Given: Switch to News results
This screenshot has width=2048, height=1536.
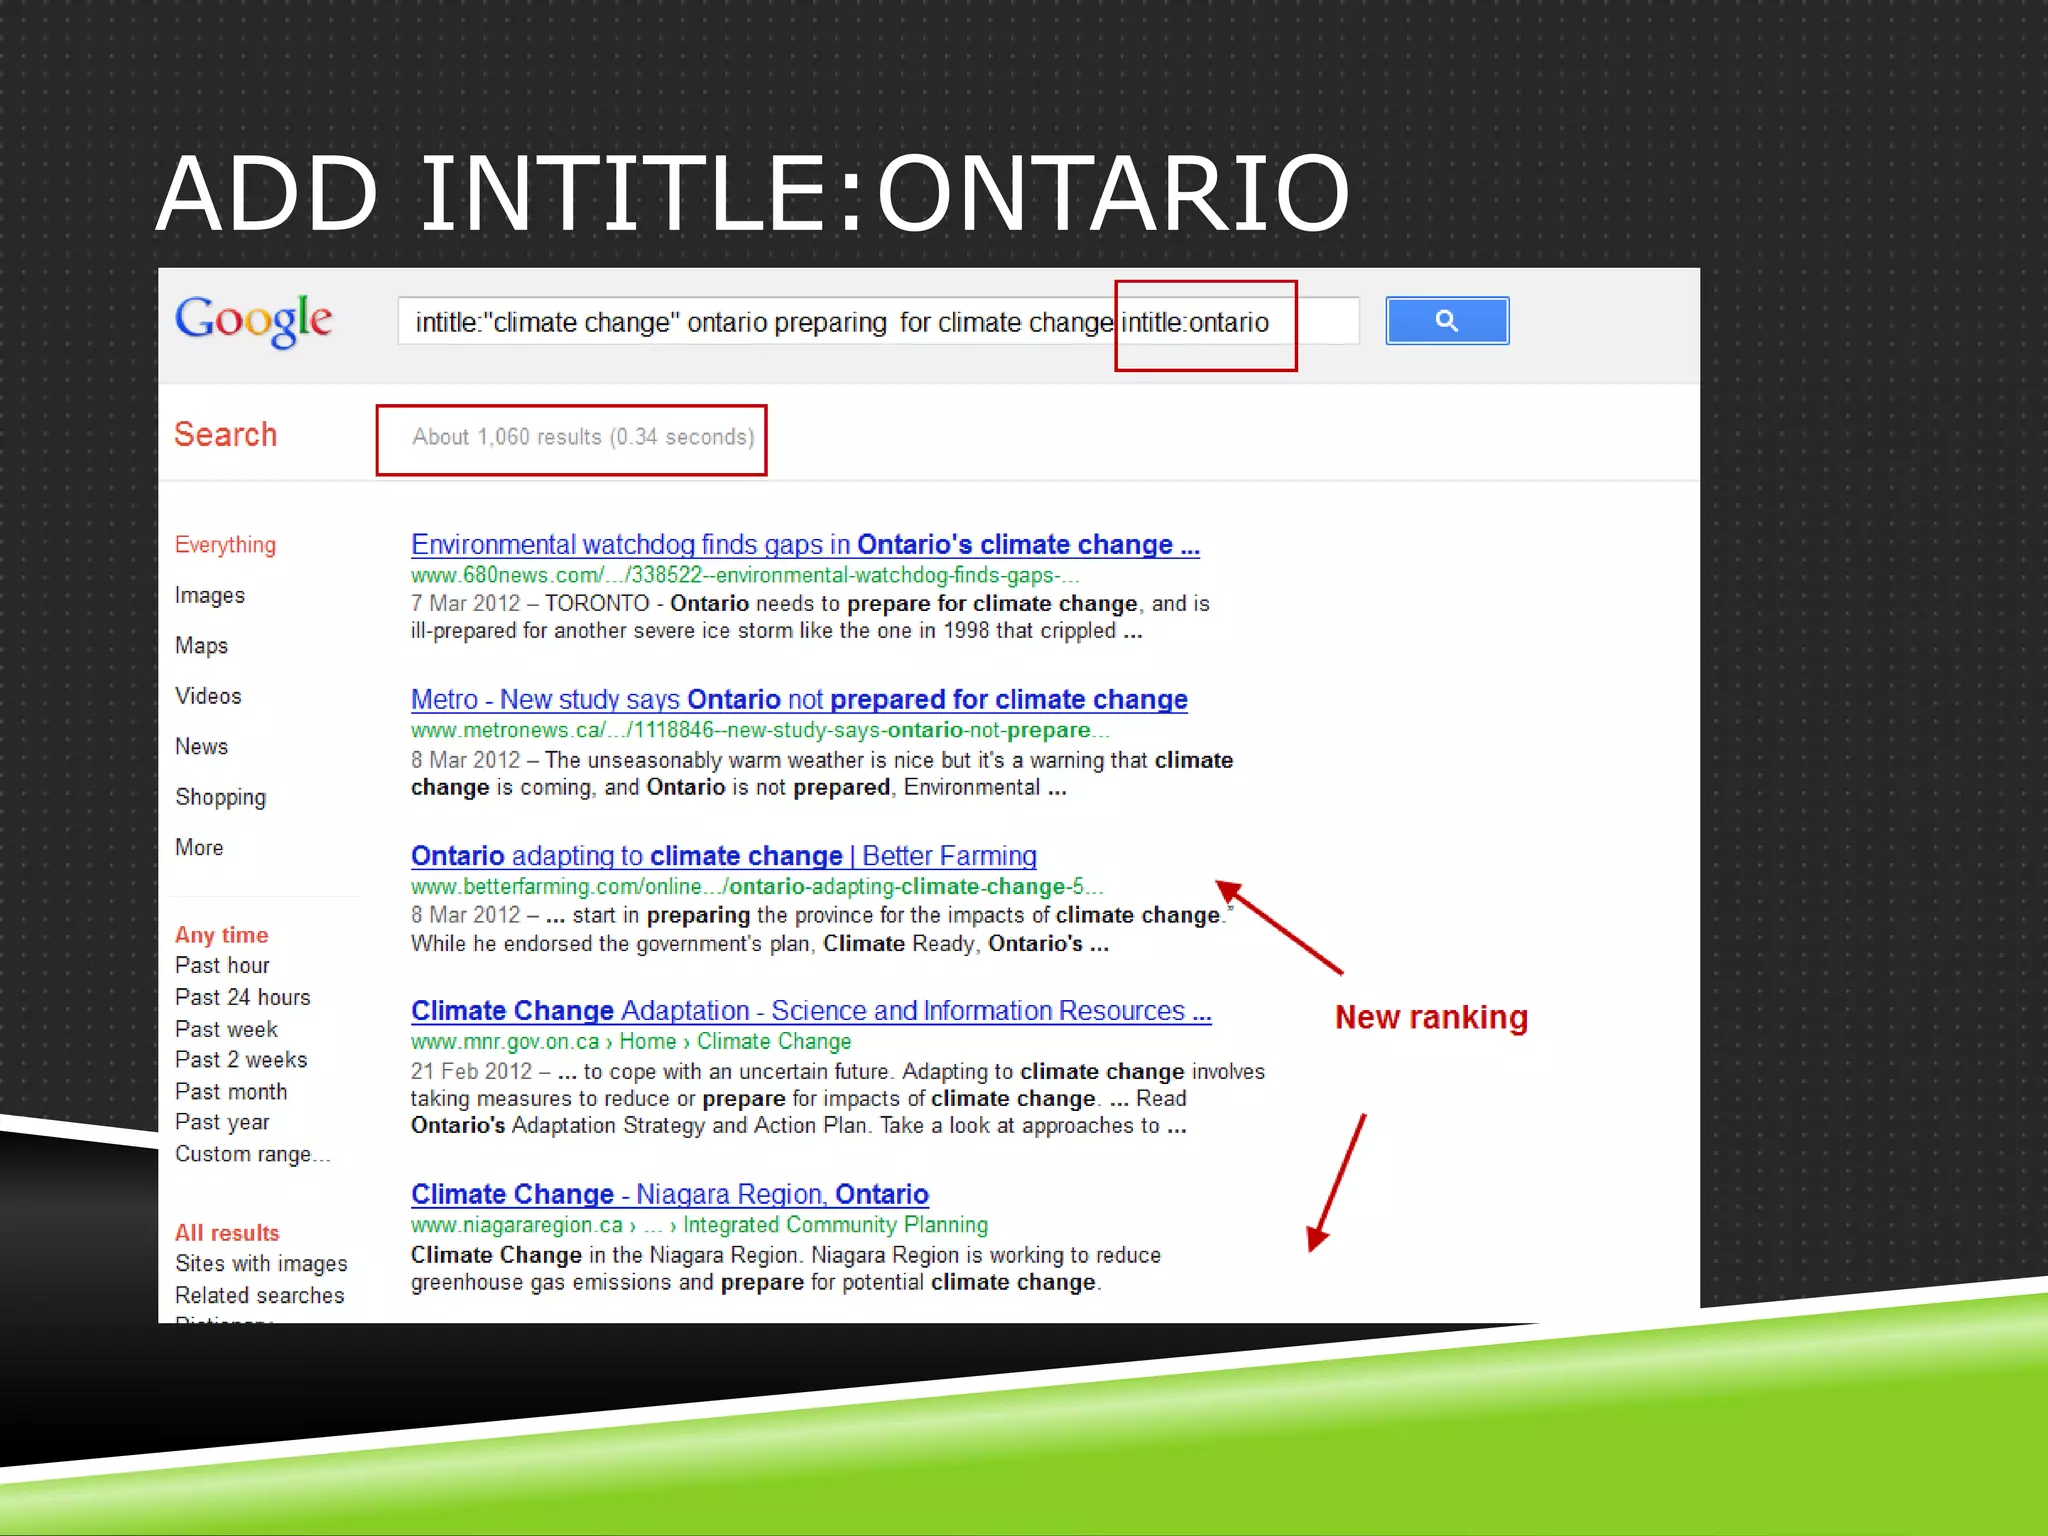Looking at the screenshot, I should (201, 746).
